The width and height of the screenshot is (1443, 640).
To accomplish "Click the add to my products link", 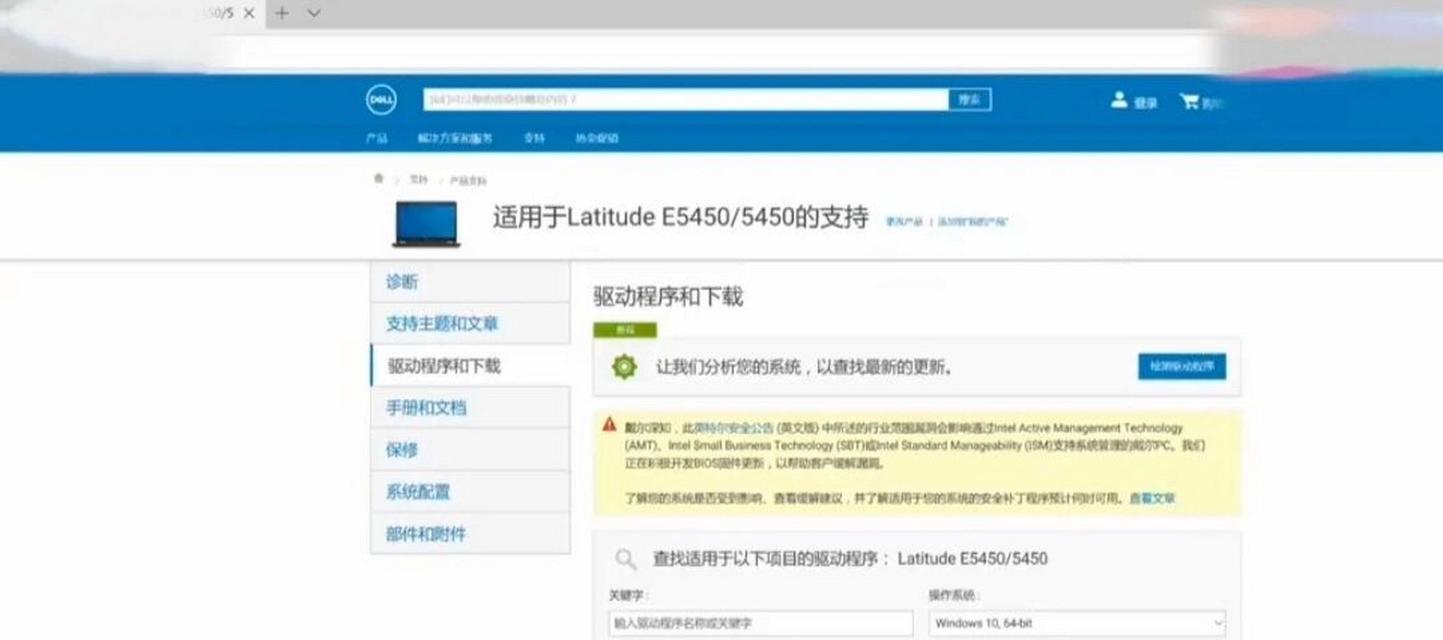I will (973, 222).
